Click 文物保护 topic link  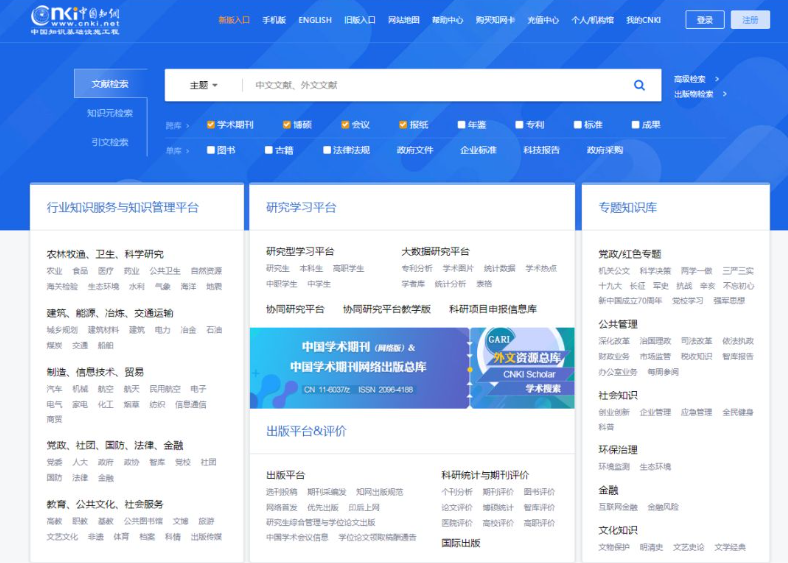point(614,547)
